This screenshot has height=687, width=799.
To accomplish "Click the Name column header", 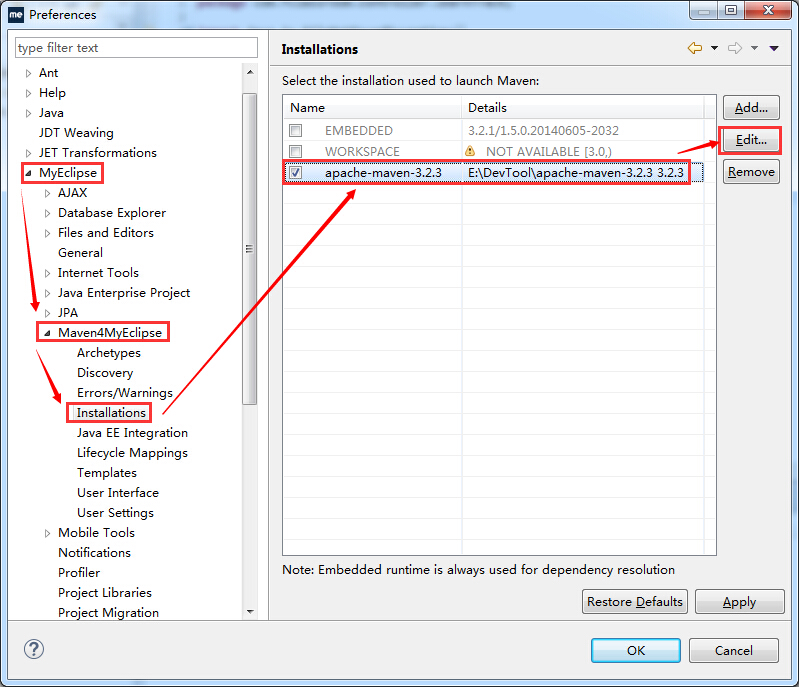I will pyautogui.click(x=372, y=108).
